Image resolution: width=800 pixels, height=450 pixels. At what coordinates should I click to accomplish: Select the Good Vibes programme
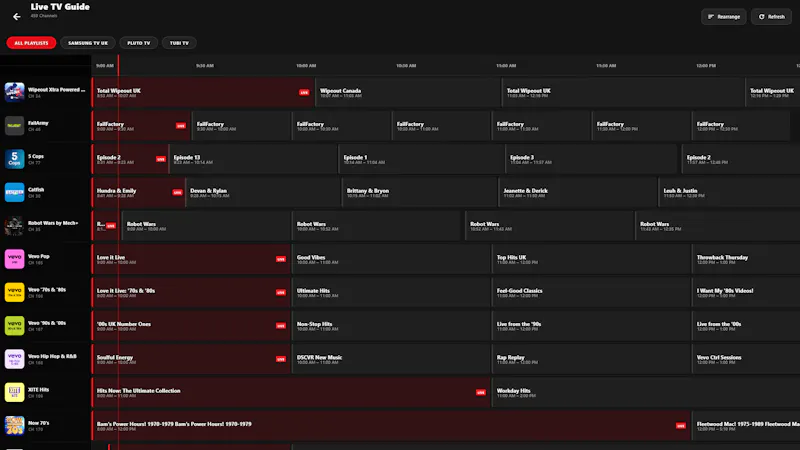[x=391, y=259]
